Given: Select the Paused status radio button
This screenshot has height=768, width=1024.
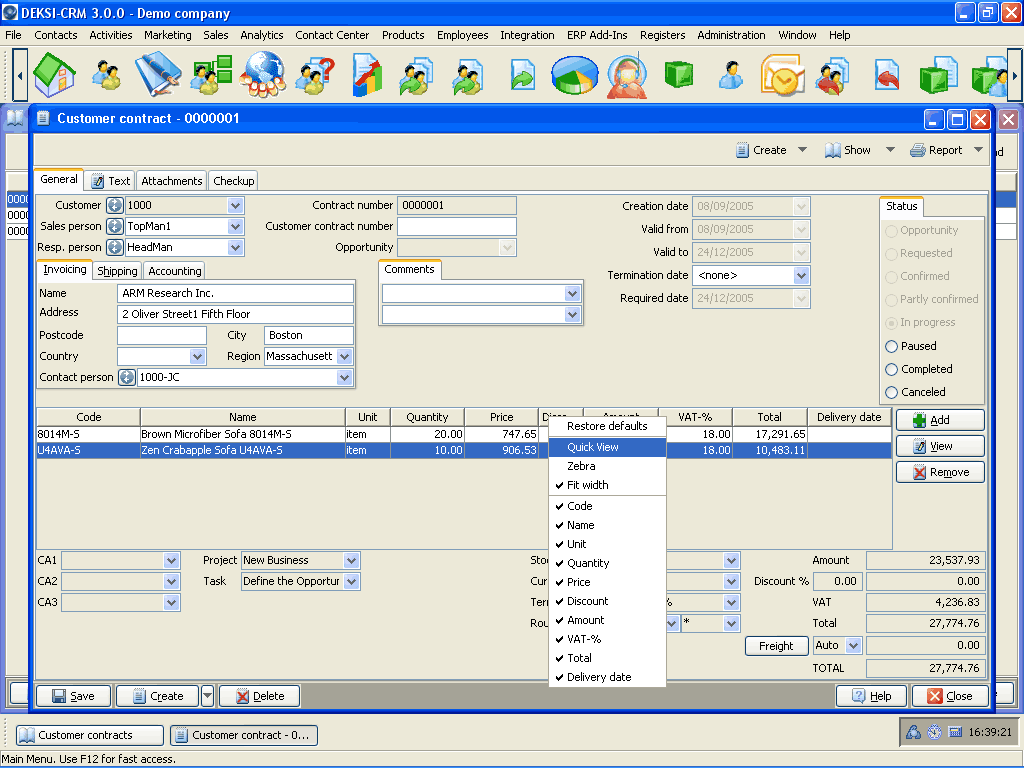Looking at the screenshot, I should pyautogui.click(x=892, y=346).
